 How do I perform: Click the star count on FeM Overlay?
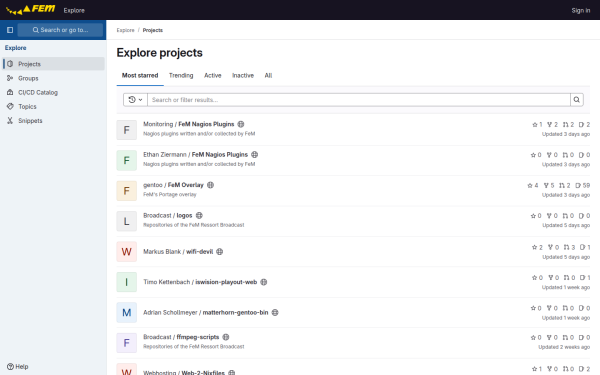533,185
